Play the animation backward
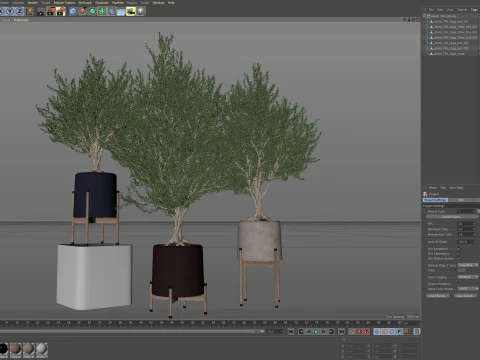The image size is (480, 360). click(x=309, y=331)
